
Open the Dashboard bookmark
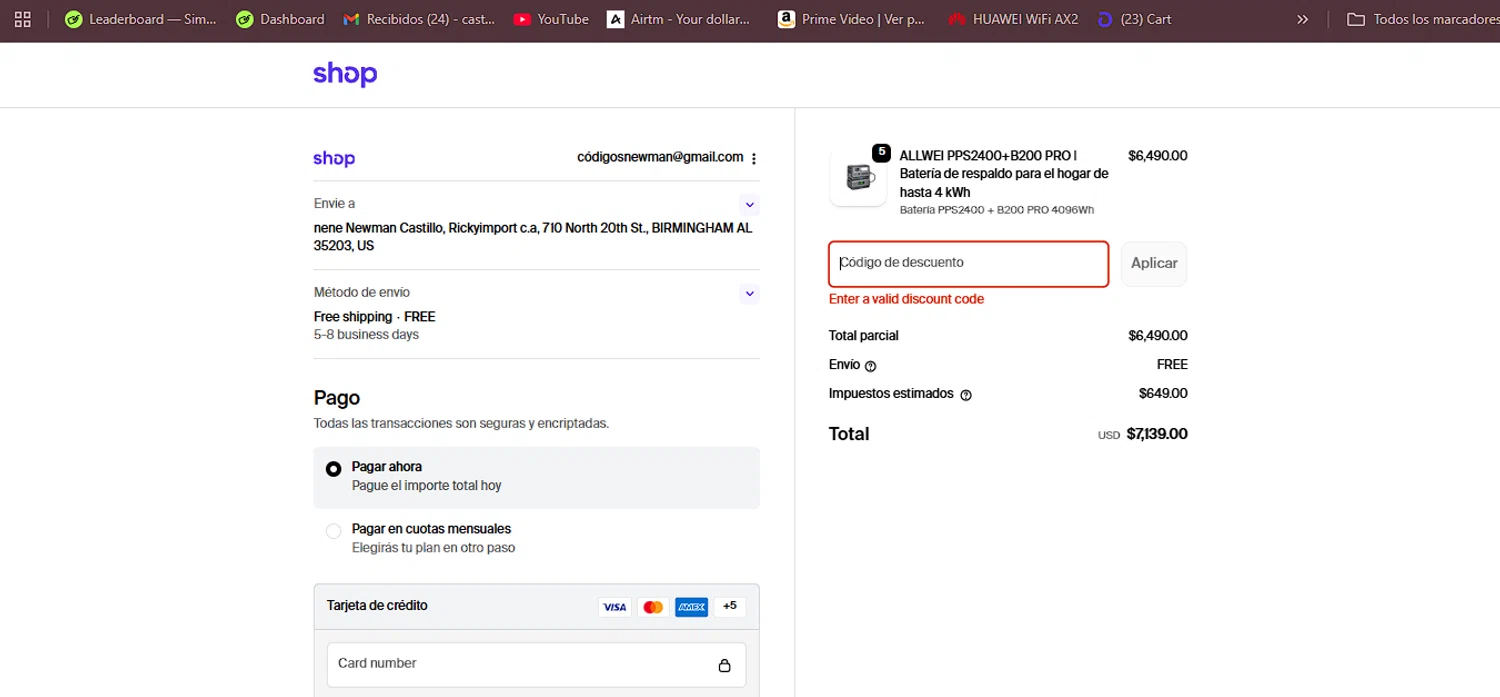281,19
